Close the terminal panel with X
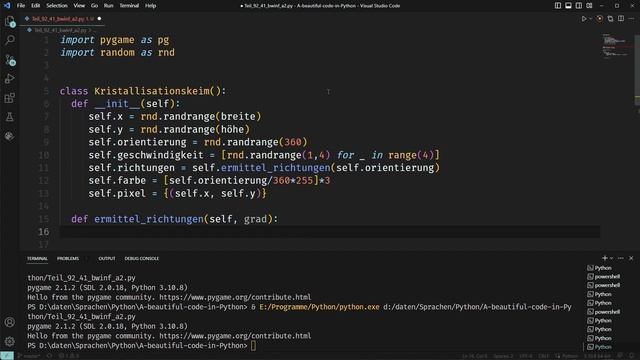 click(631, 258)
